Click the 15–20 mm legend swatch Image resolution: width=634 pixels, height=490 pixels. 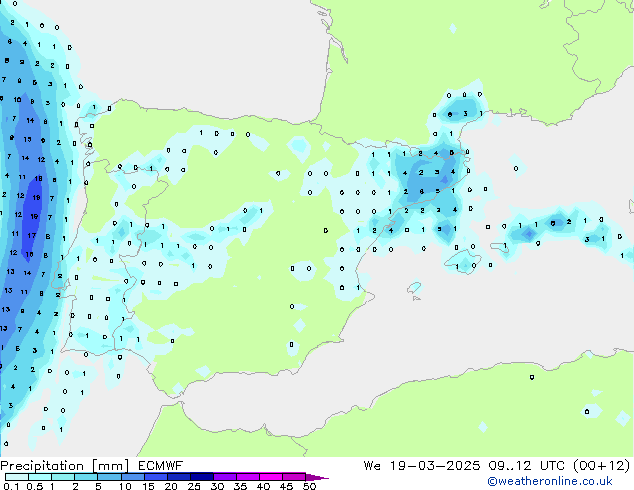[155, 477]
